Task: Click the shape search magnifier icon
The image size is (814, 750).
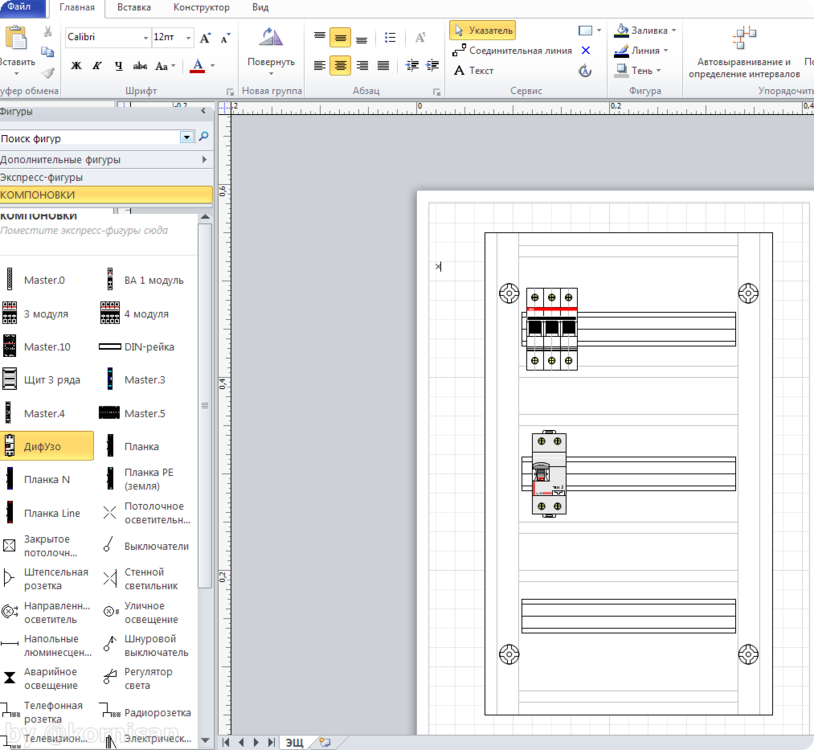Action: click(204, 138)
